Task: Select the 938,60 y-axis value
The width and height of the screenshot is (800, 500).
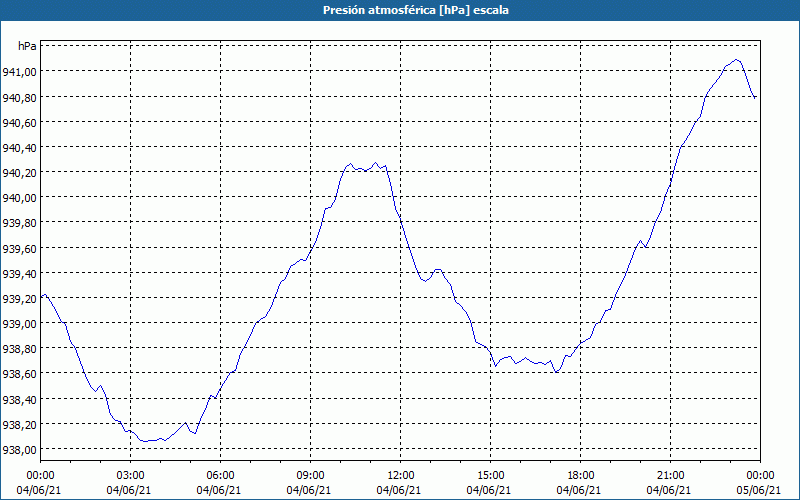Action: click(x=19, y=374)
